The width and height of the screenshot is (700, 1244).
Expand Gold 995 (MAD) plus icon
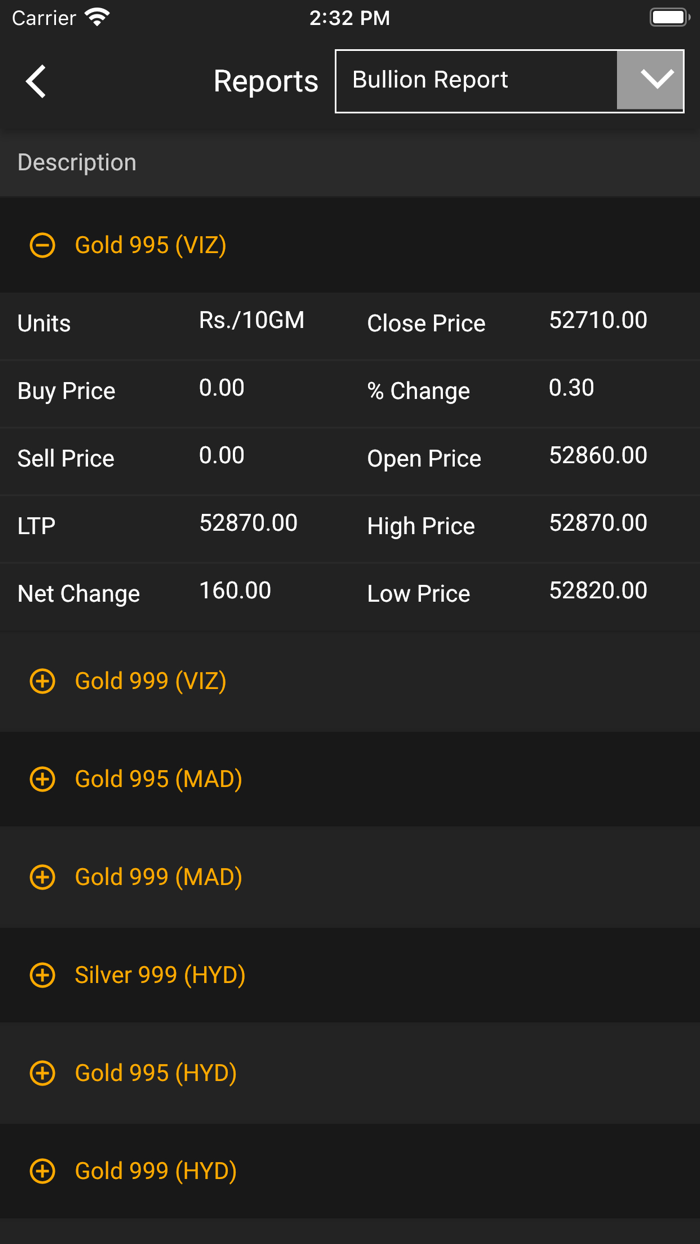click(x=42, y=779)
